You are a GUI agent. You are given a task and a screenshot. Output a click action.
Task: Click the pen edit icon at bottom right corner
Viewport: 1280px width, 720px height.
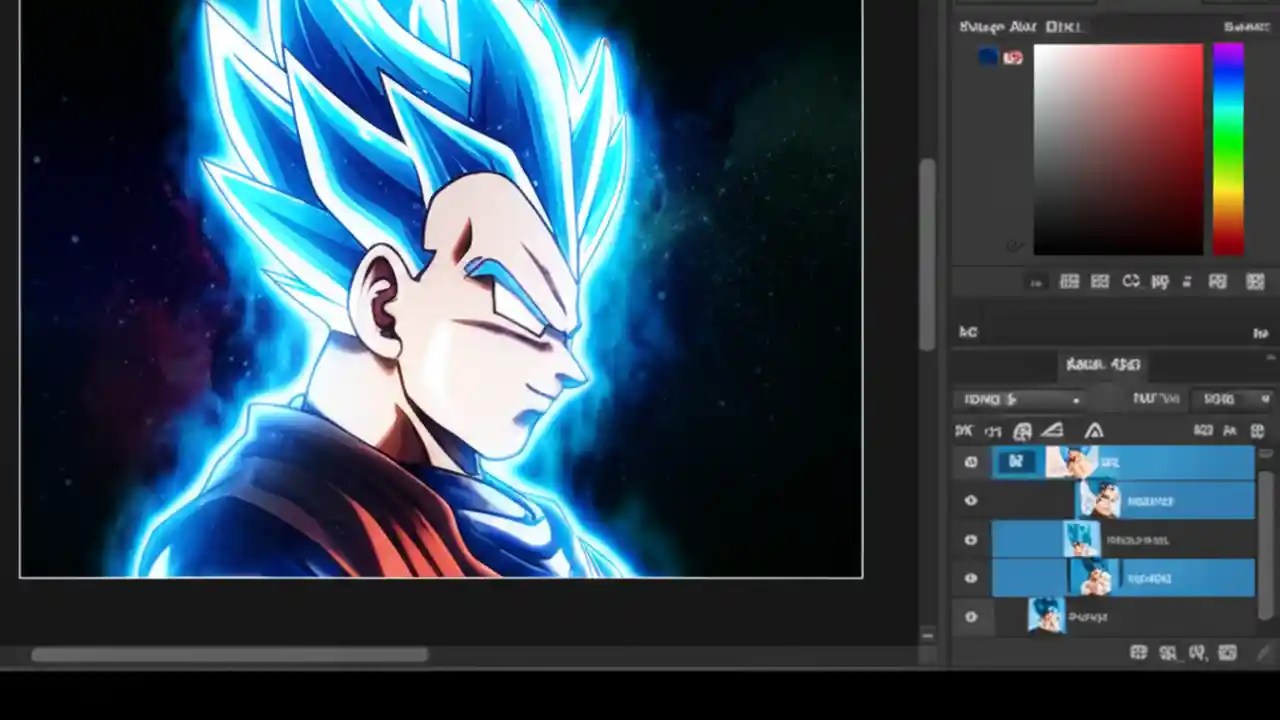pos(1262,652)
